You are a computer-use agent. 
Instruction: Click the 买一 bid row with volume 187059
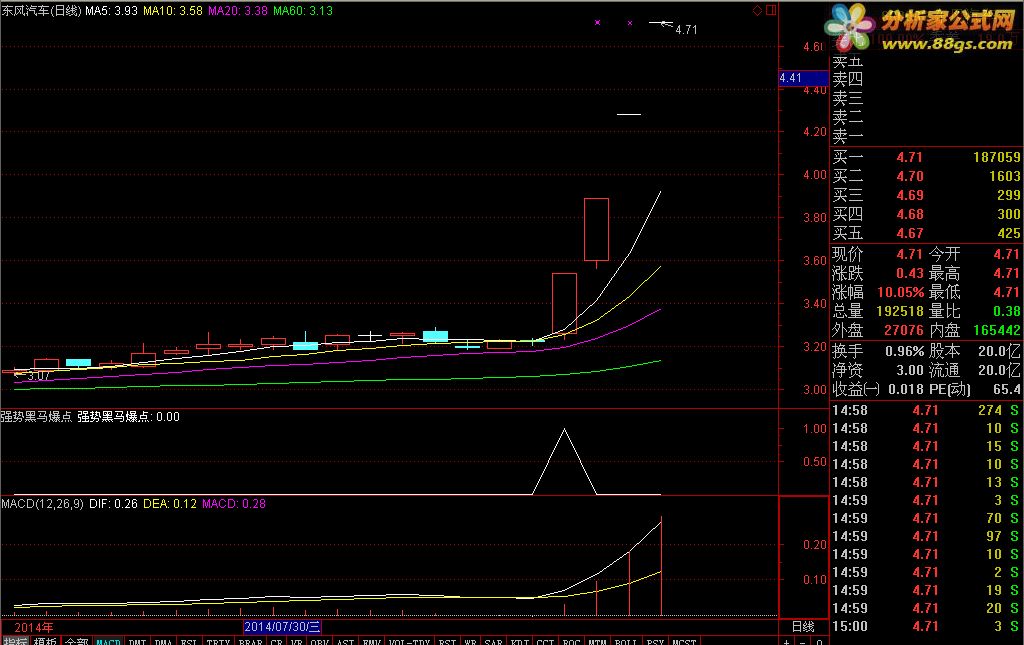(x=925, y=157)
